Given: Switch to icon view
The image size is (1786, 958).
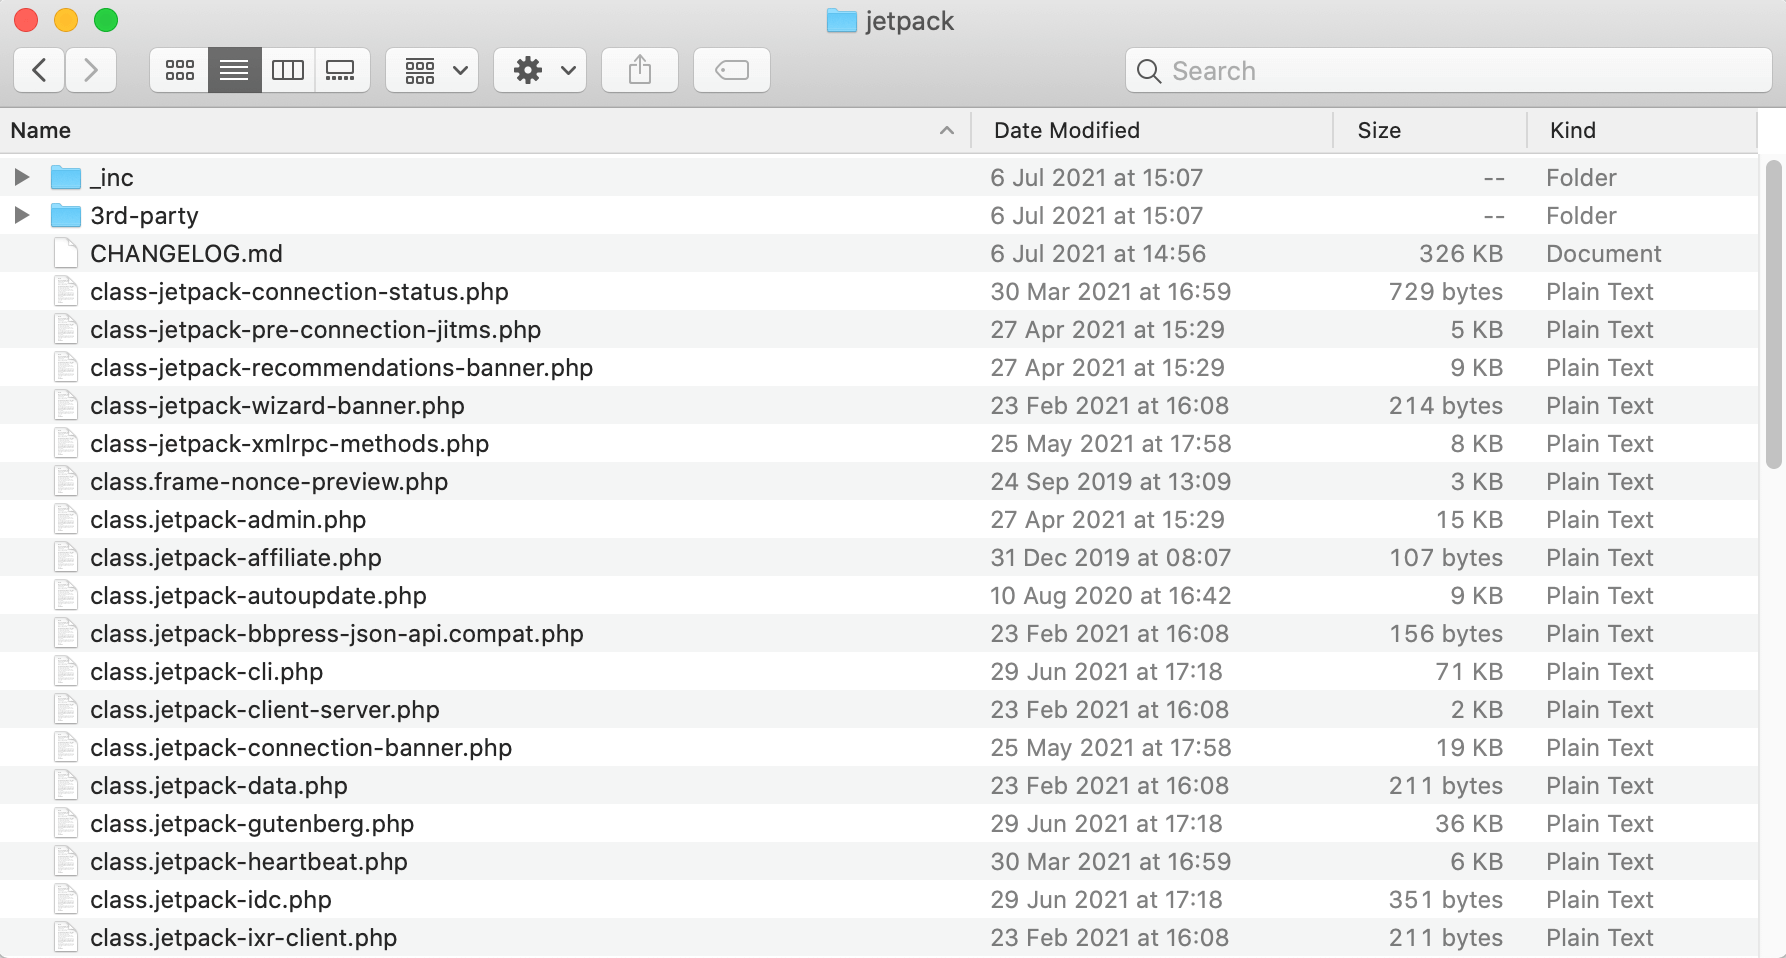Looking at the screenshot, I should tap(180, 70).
